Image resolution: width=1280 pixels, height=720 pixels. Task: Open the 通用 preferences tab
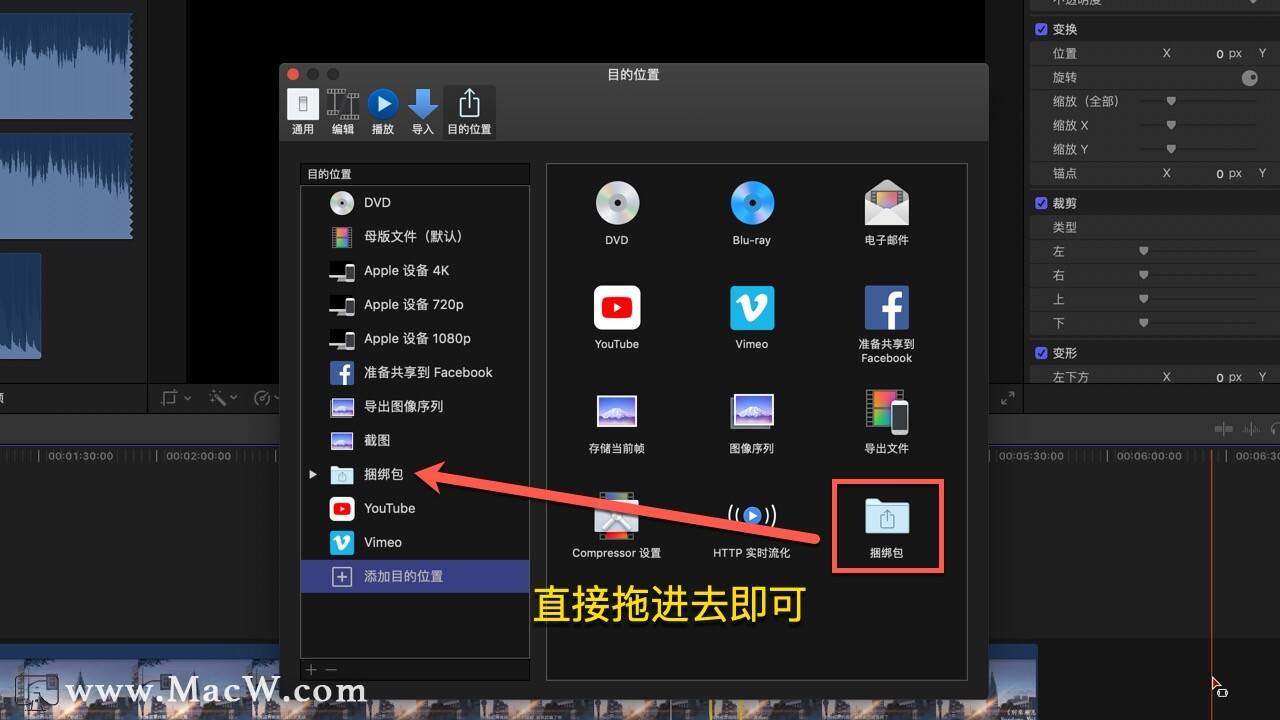click(x=303, y=112)
